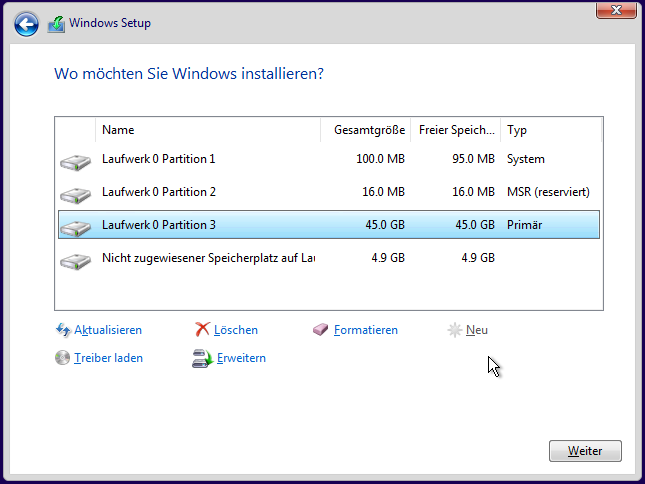Click the Primär type cell

click(524, 225)
